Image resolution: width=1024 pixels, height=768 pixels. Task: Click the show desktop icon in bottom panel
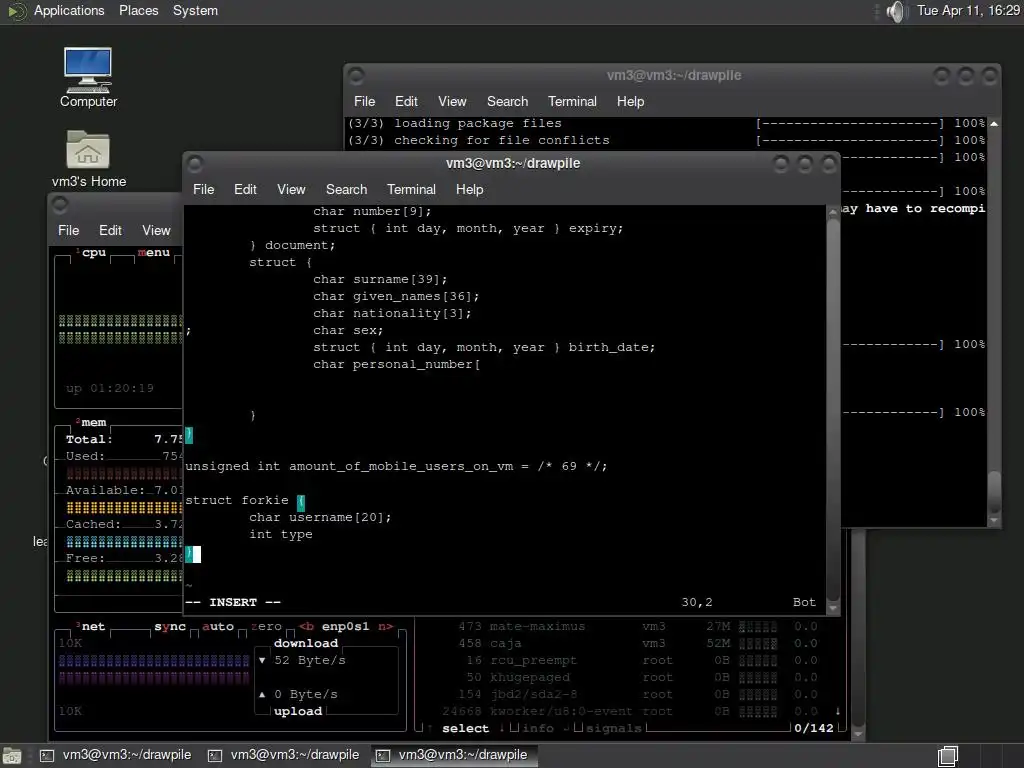click(12, 756)
